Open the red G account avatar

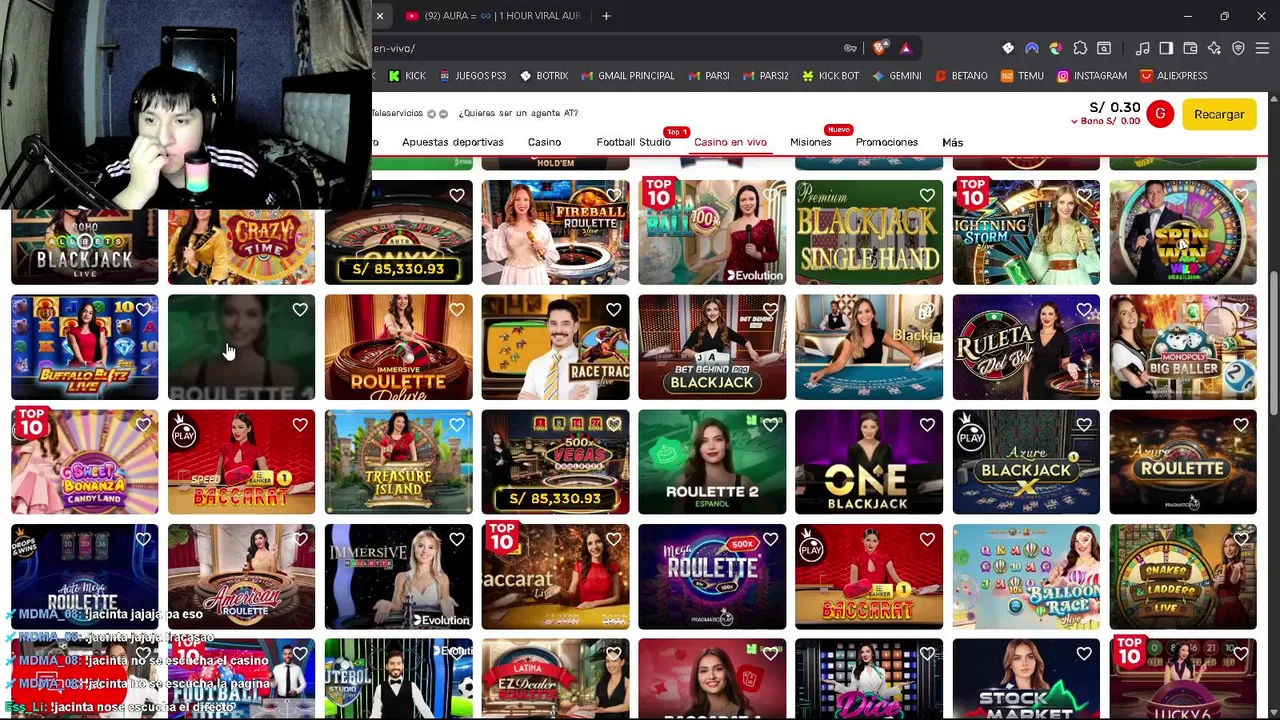[1160, 114]
